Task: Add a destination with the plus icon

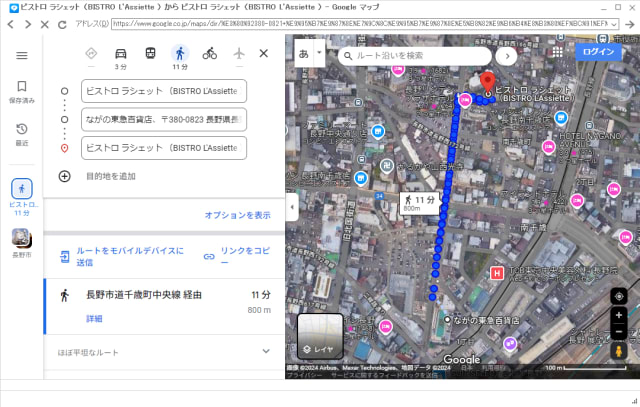Action: click(64, 176)
